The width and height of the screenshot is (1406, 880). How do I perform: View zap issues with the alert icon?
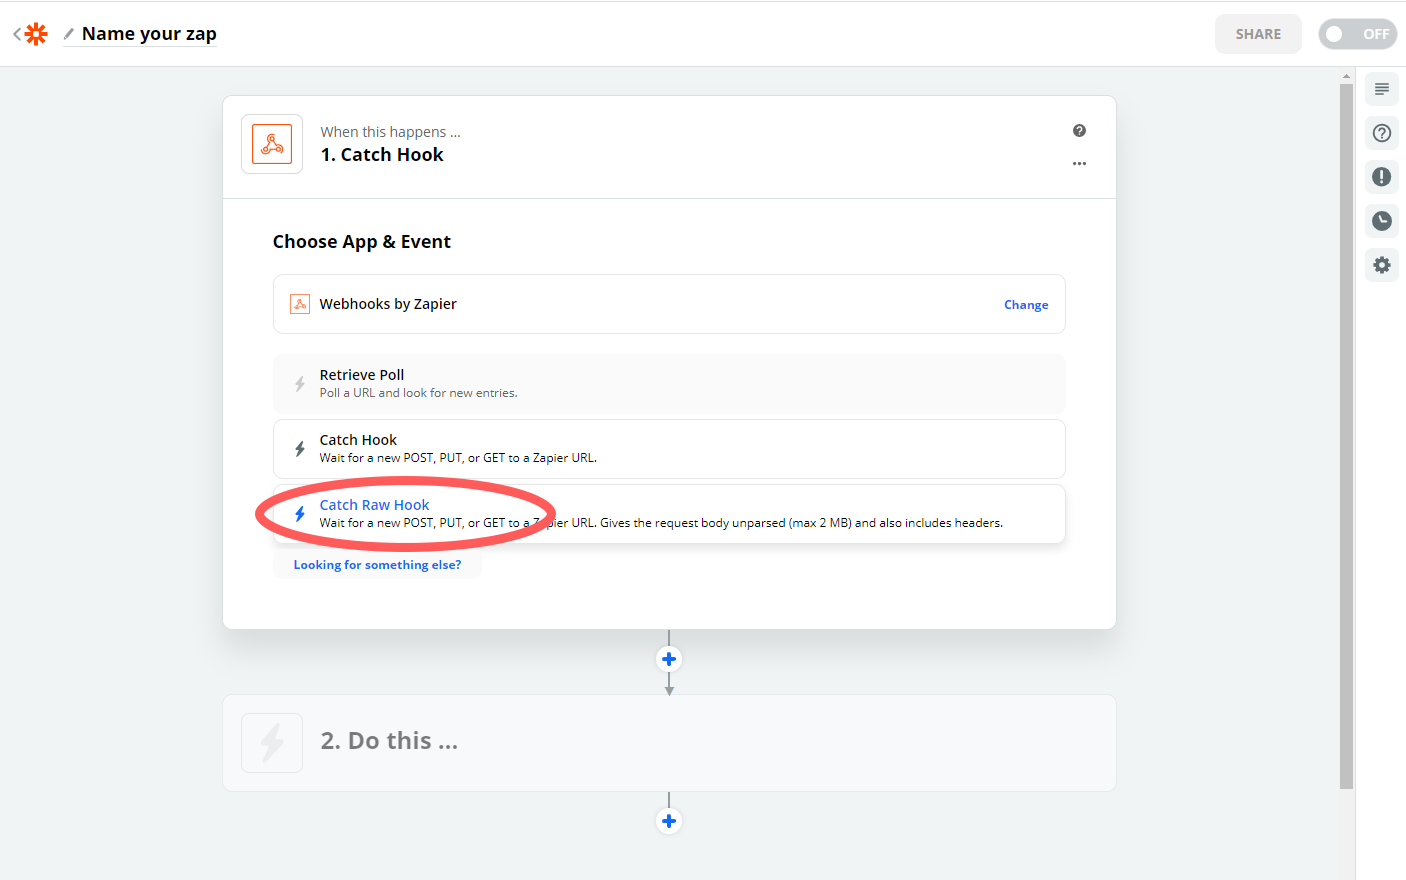1381,177
